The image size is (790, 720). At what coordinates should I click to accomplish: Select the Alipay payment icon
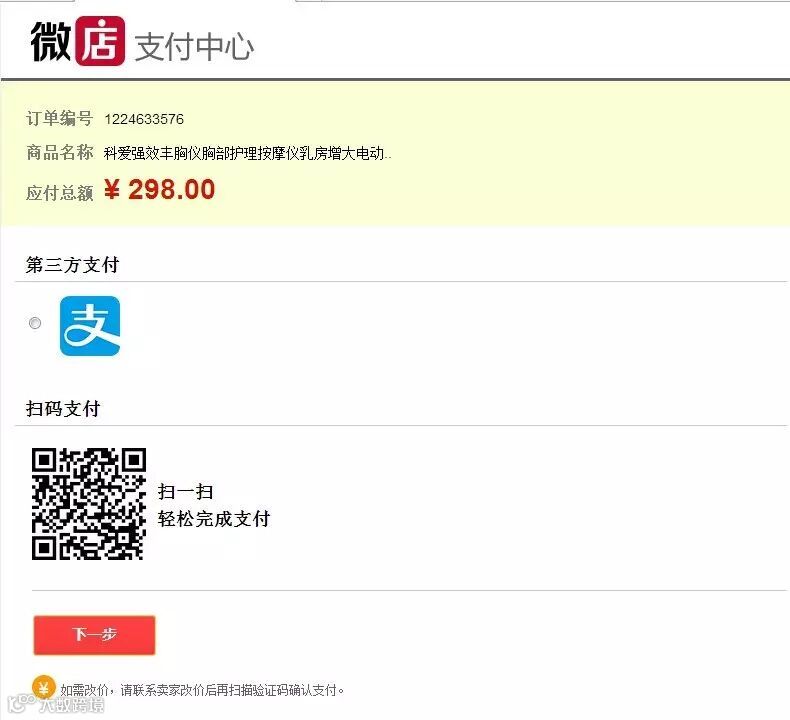point(90,326)
